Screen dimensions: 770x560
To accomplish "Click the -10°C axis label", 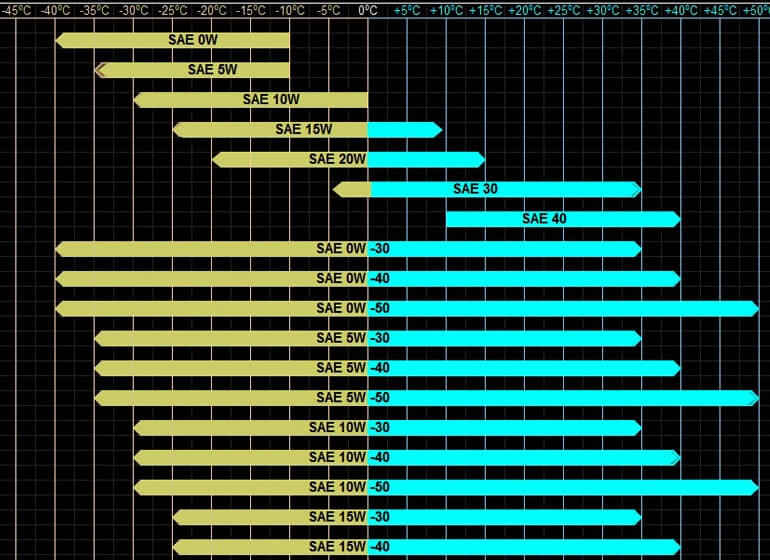I will pyautogui.click(x=290, y=10).
